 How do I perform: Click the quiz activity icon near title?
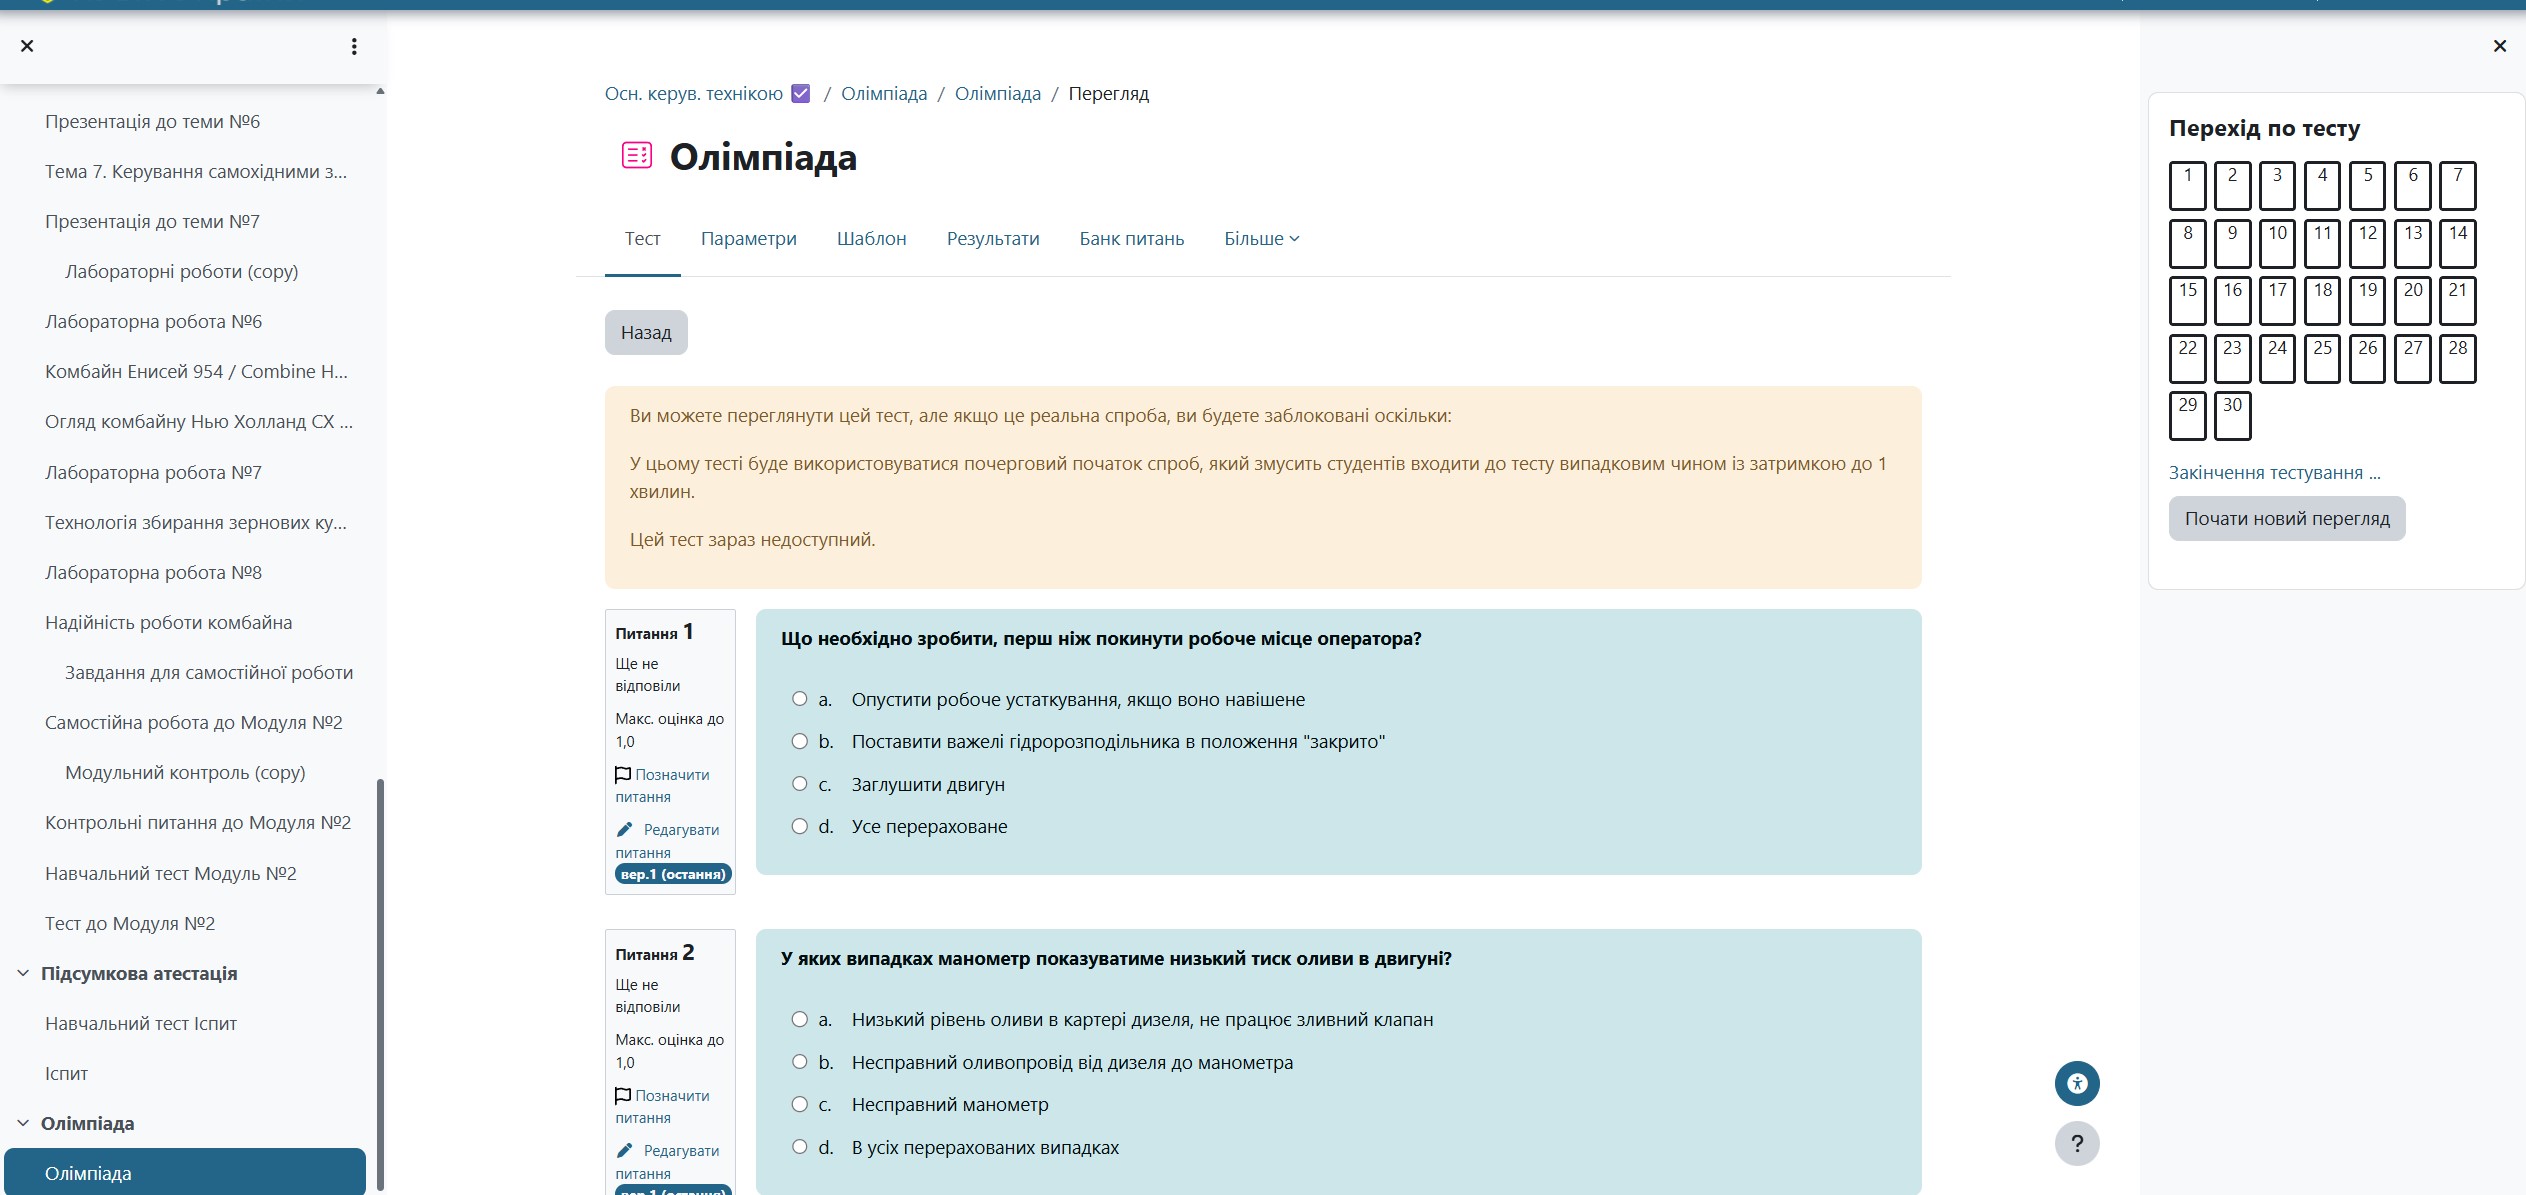pos(637,155)
